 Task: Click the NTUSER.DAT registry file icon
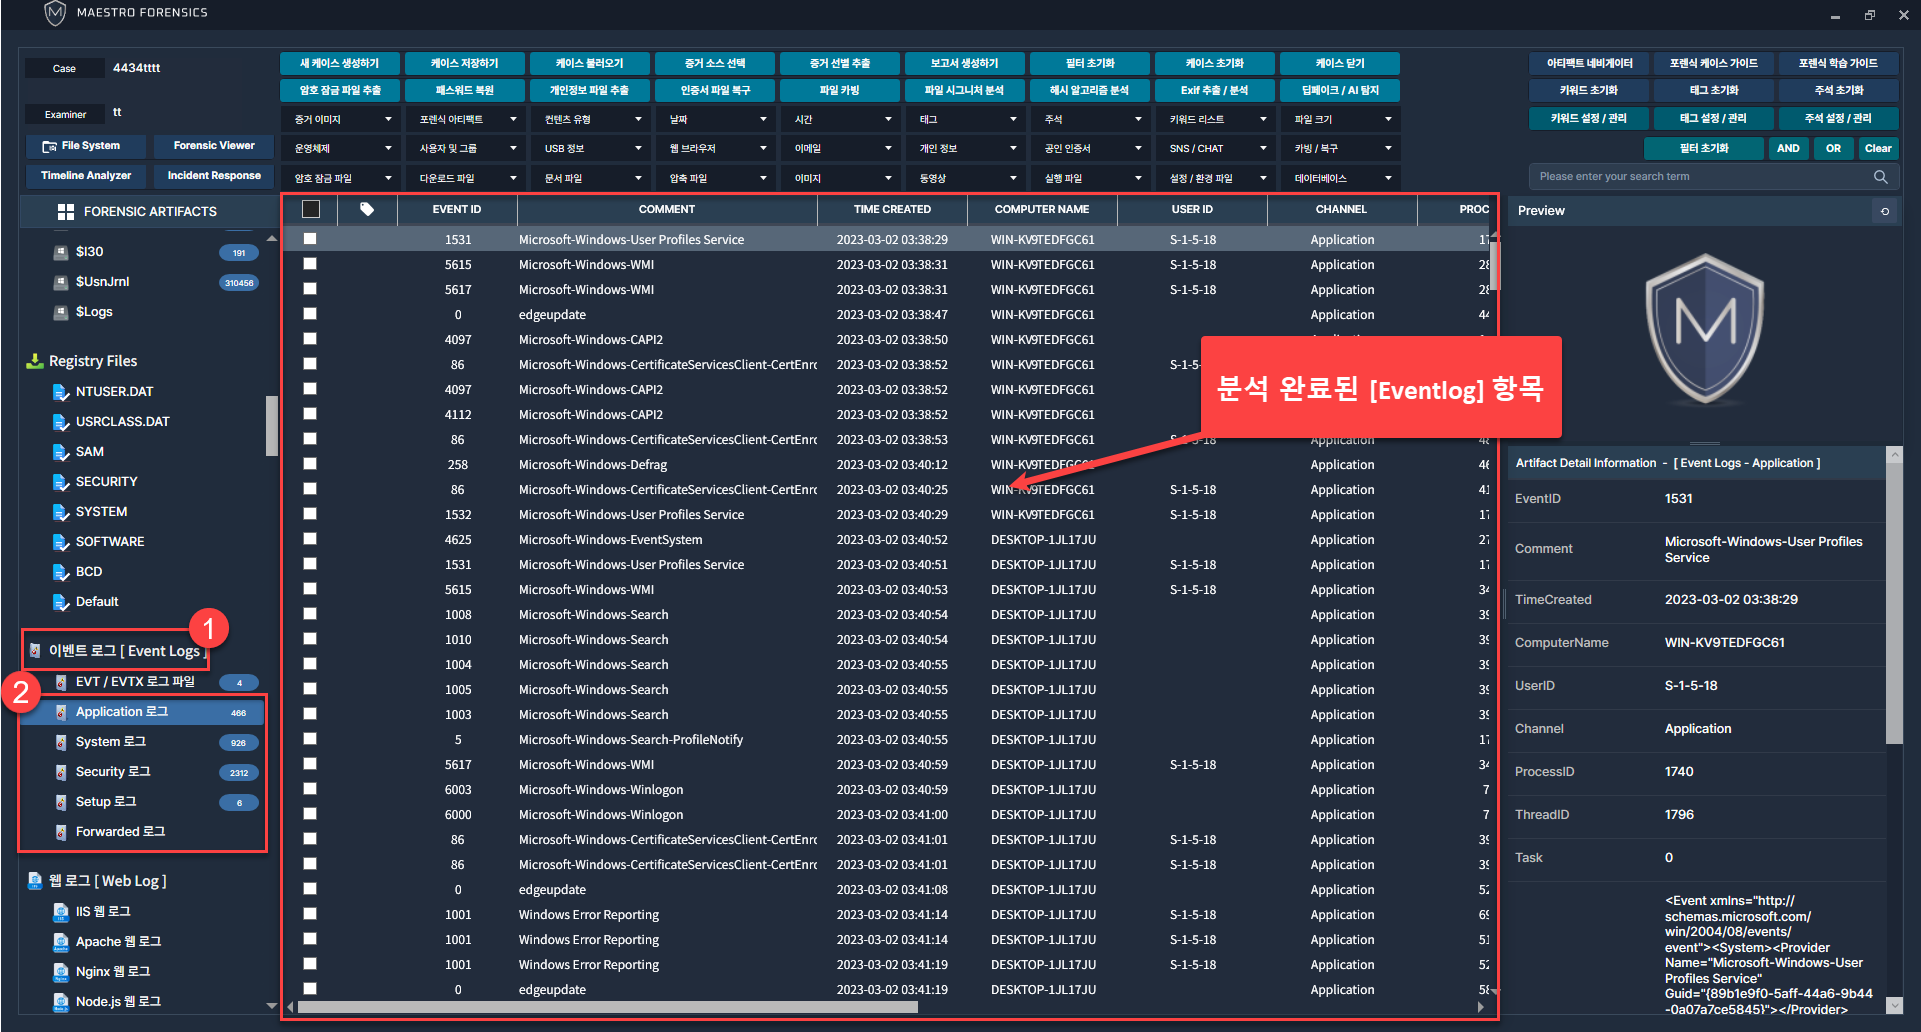pyautogui.click(x=60, y=392)
